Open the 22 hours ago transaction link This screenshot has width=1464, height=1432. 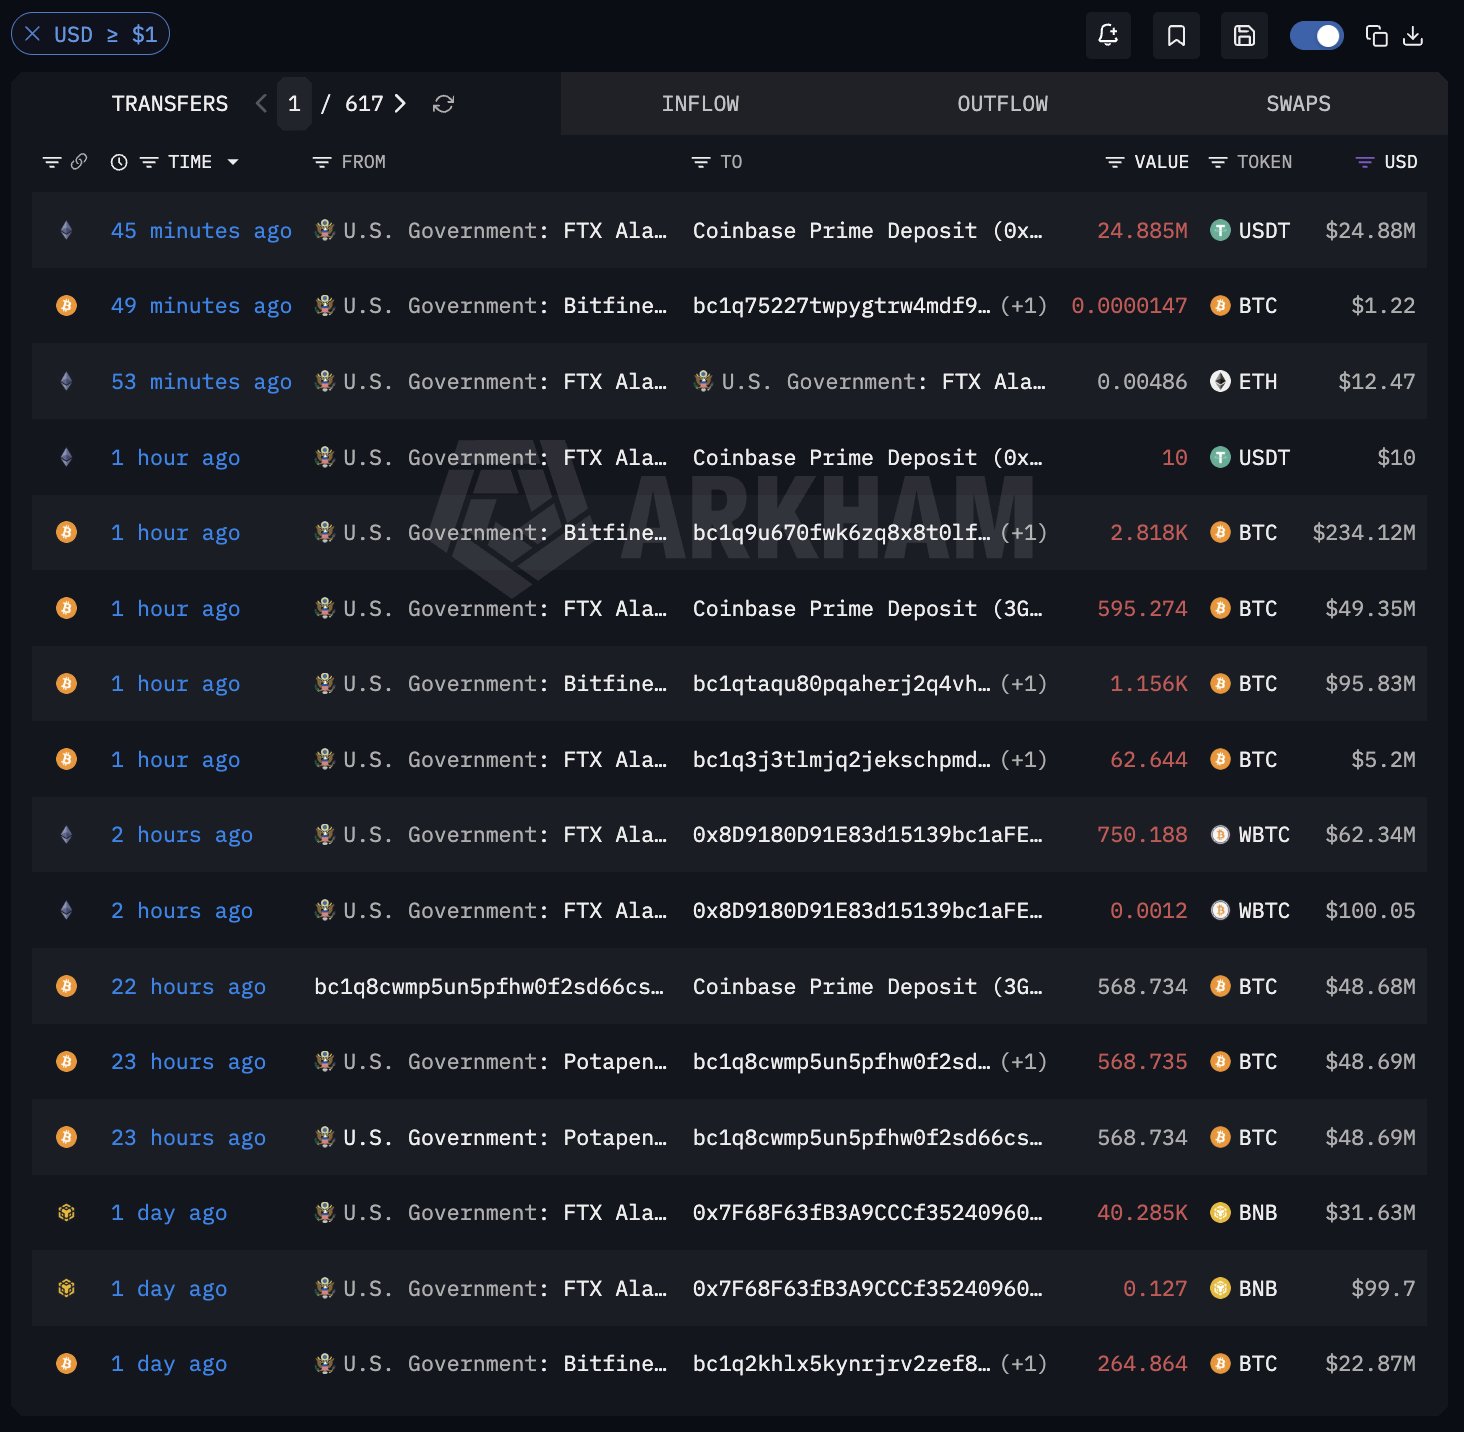click(188, 987)
